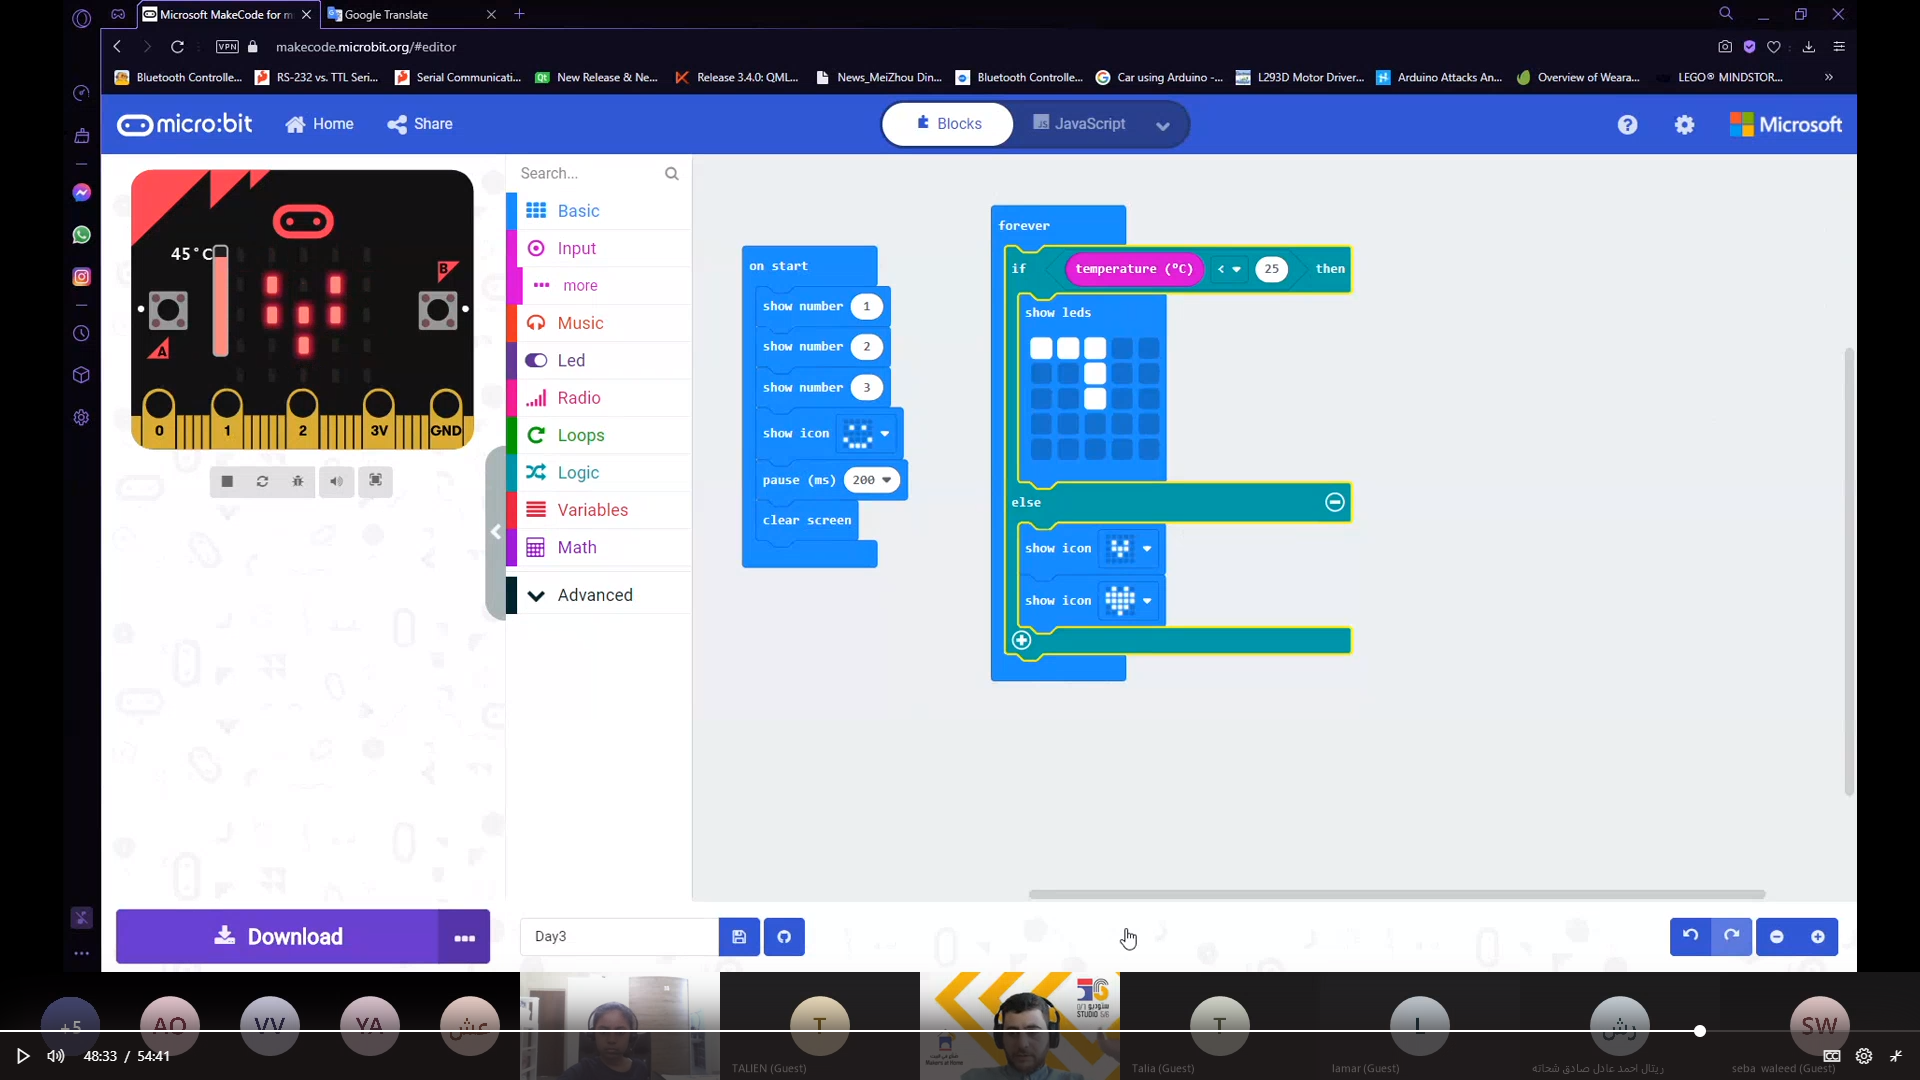Switch editor to JavaScript view
Viewport: 1920px width, 1080px height.
(x=1079, y=124)
